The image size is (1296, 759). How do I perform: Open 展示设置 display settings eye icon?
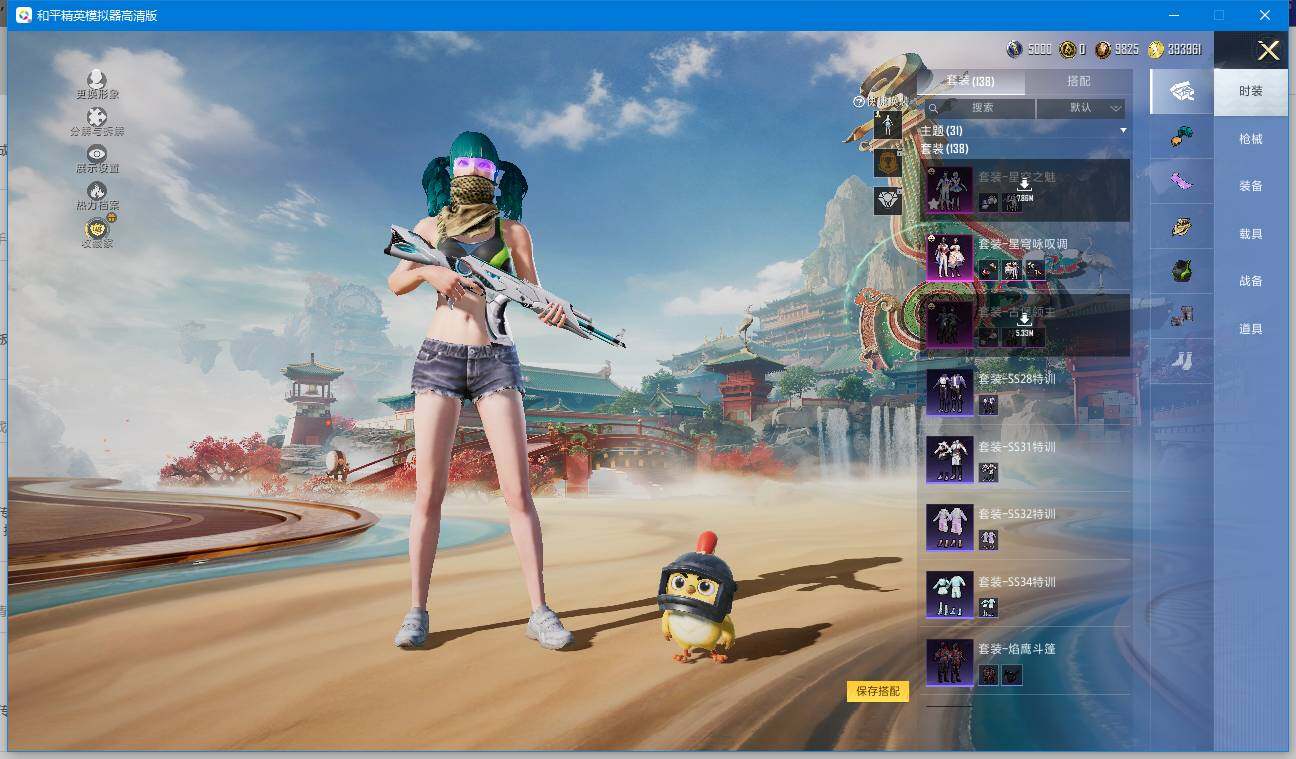click(97, 153)
